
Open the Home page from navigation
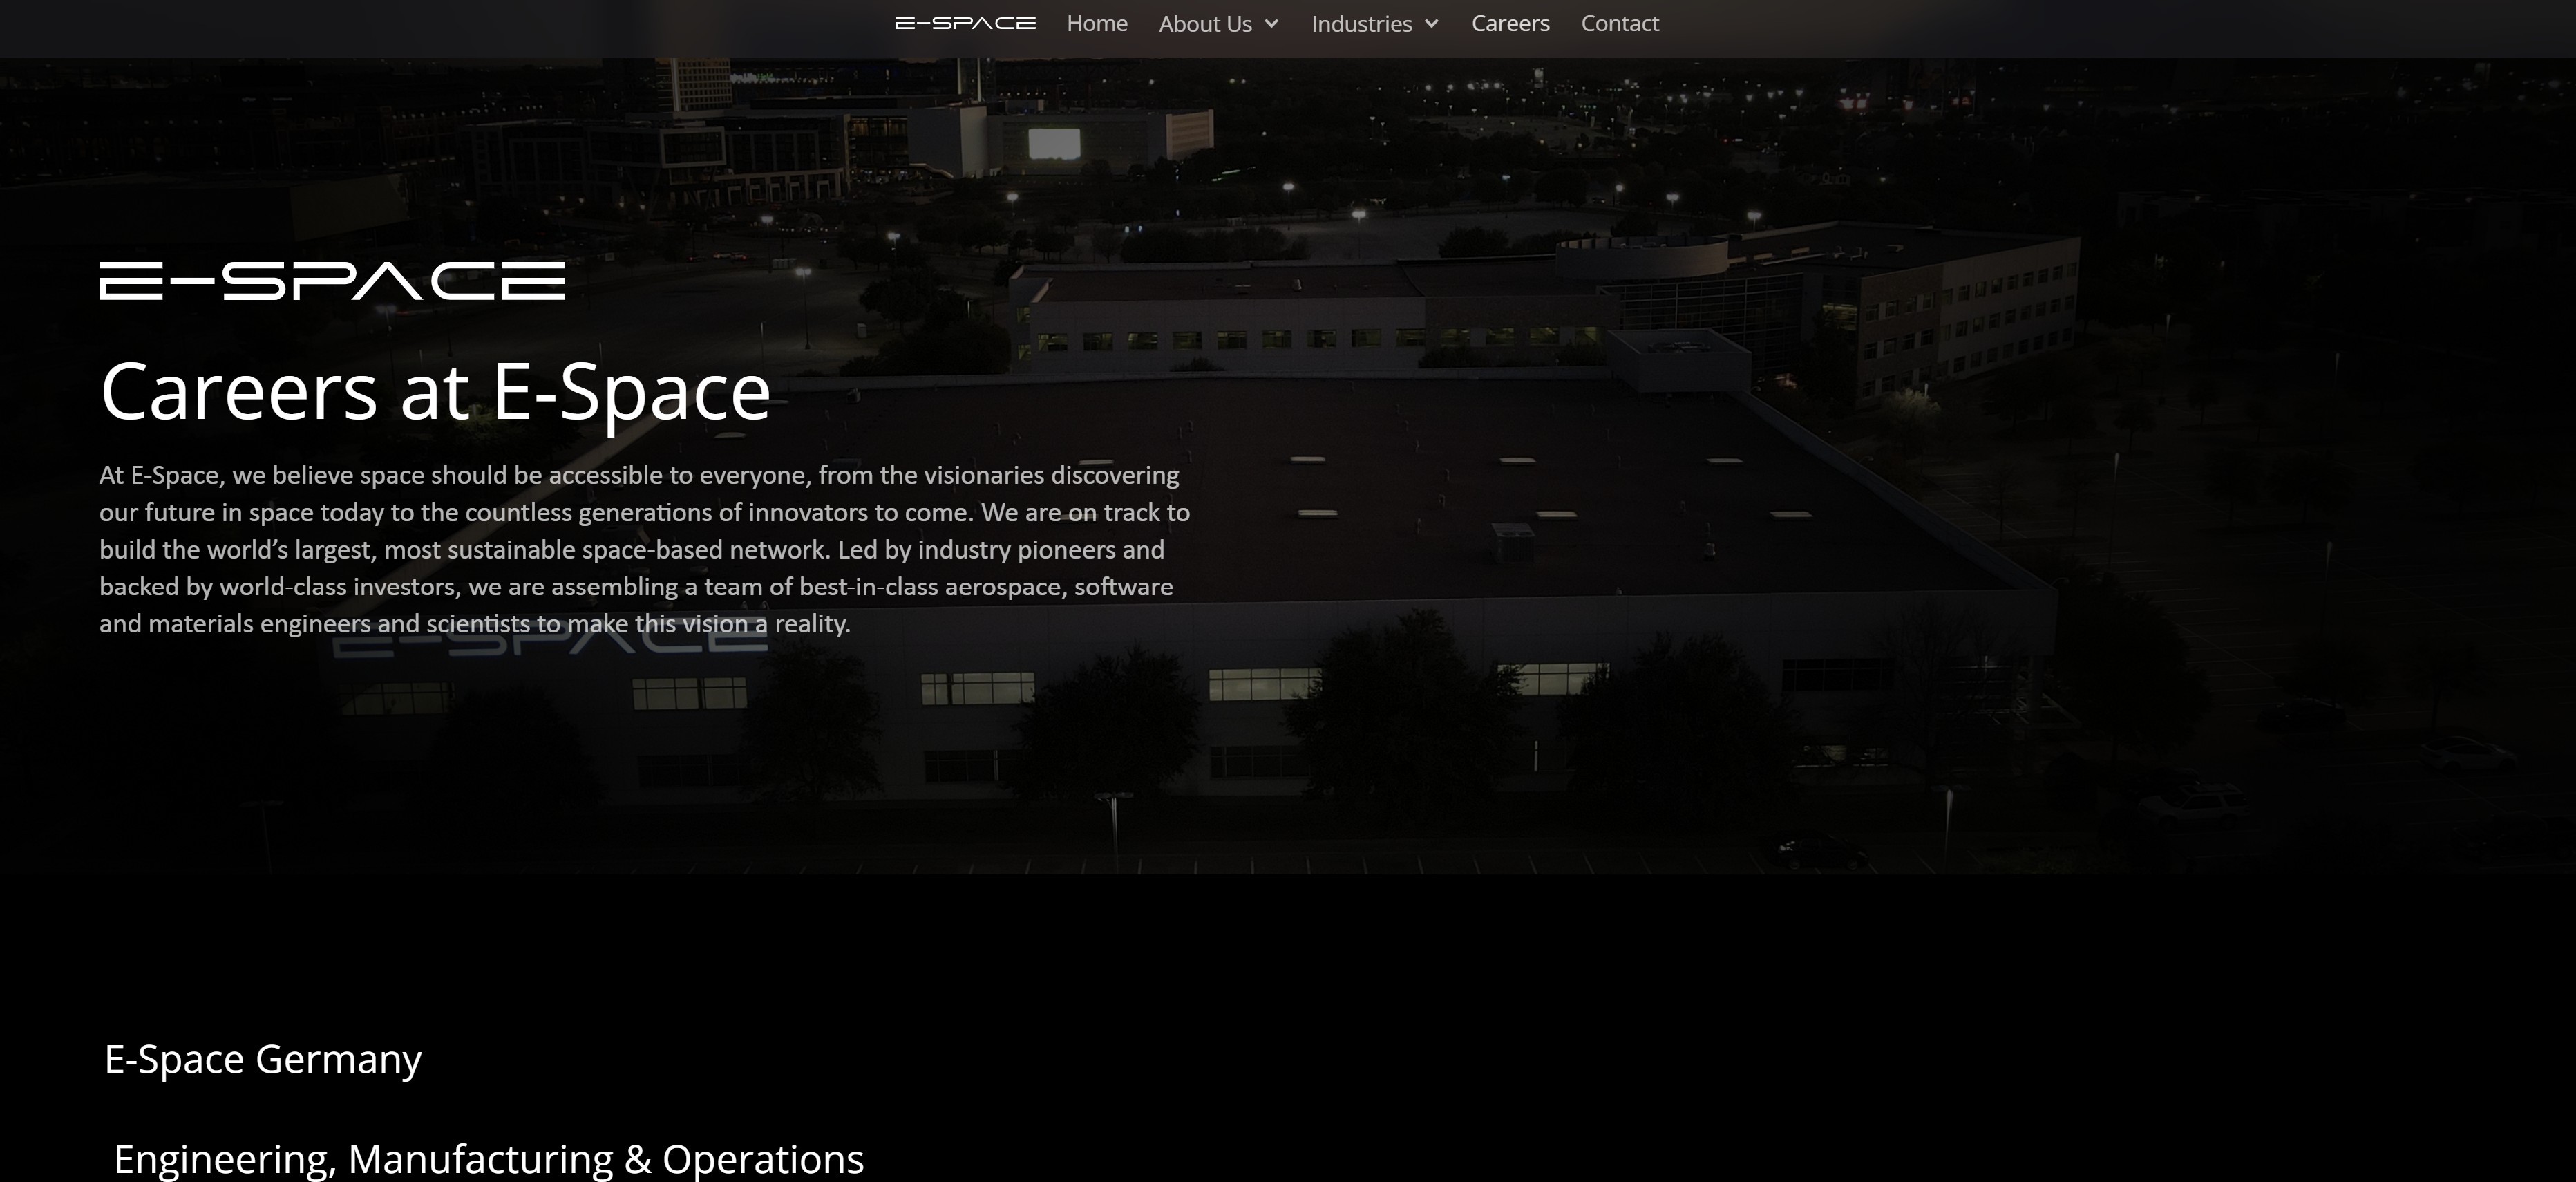click(1096, 23)
